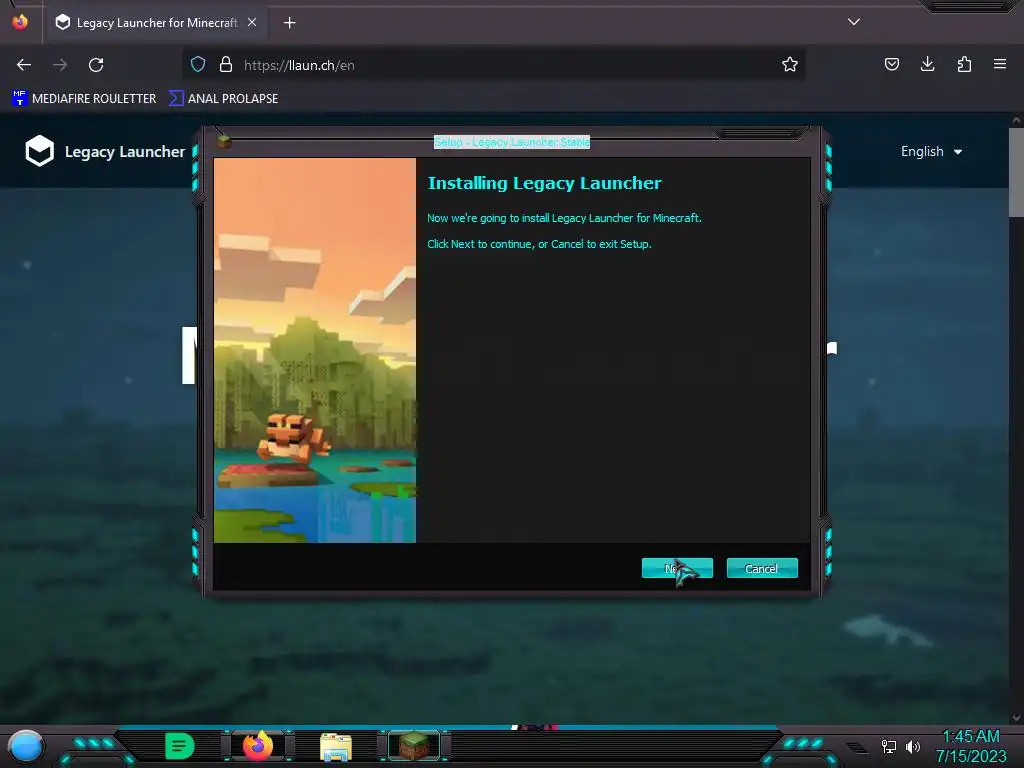Open green chat app in taskbar
Image resolution: width=1024 pixels, height=768 pixels.
180,746
